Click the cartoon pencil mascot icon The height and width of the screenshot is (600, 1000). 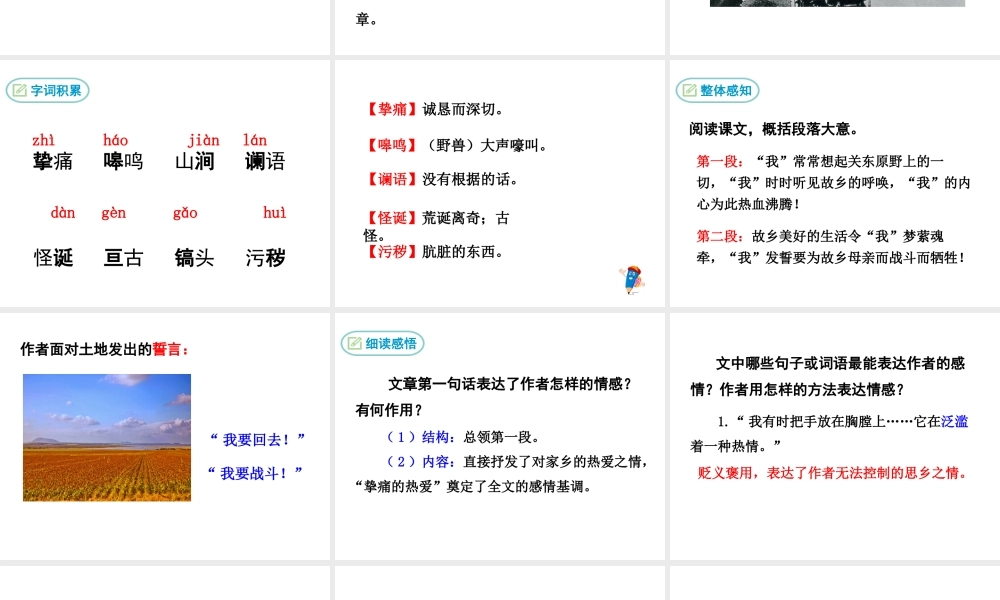632,280
